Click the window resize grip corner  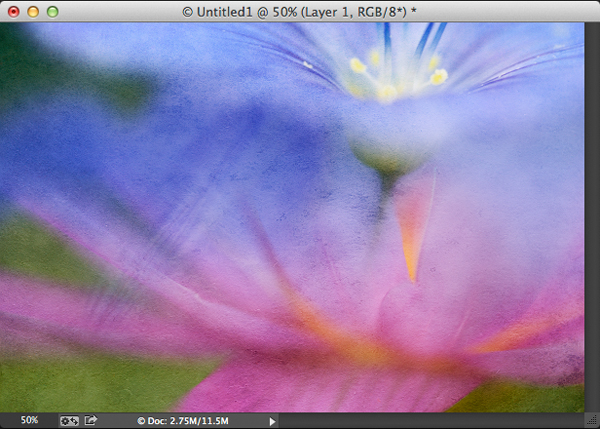[592, 421]
